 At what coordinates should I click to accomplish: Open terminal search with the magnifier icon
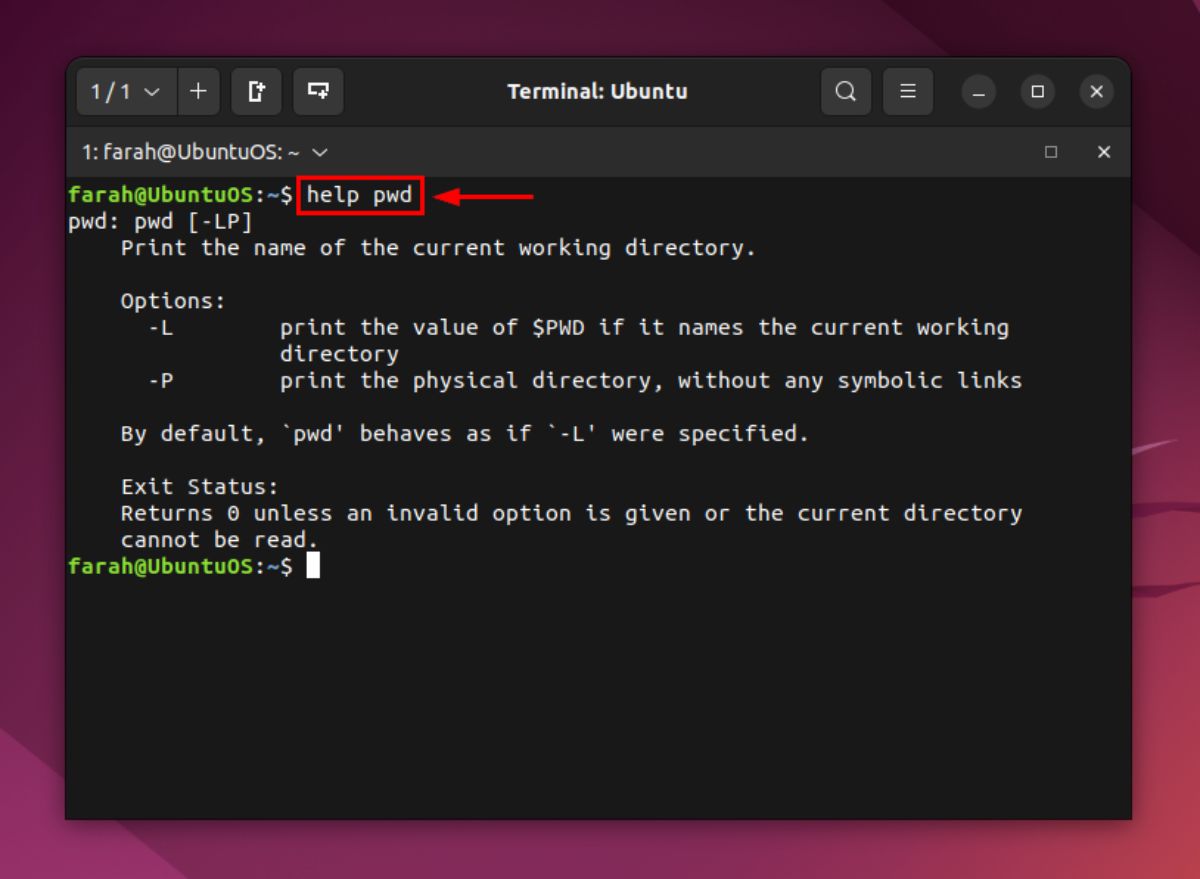click(x=846, y=91)
